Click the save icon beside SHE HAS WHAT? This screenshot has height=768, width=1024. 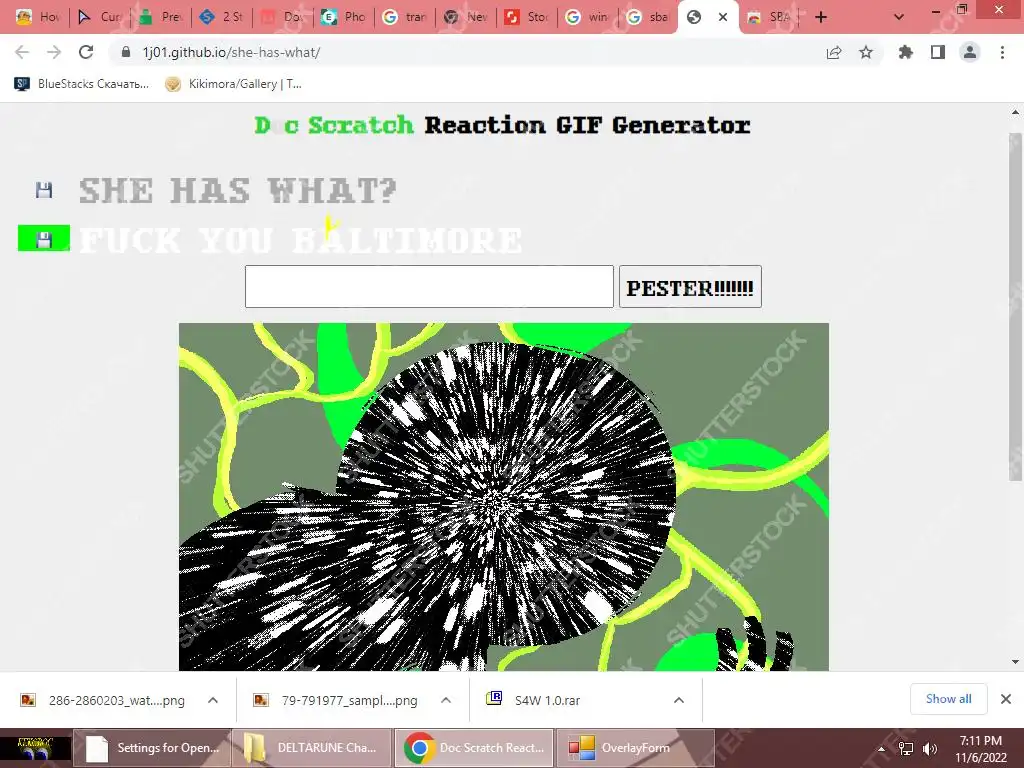[x=44, y=190]
